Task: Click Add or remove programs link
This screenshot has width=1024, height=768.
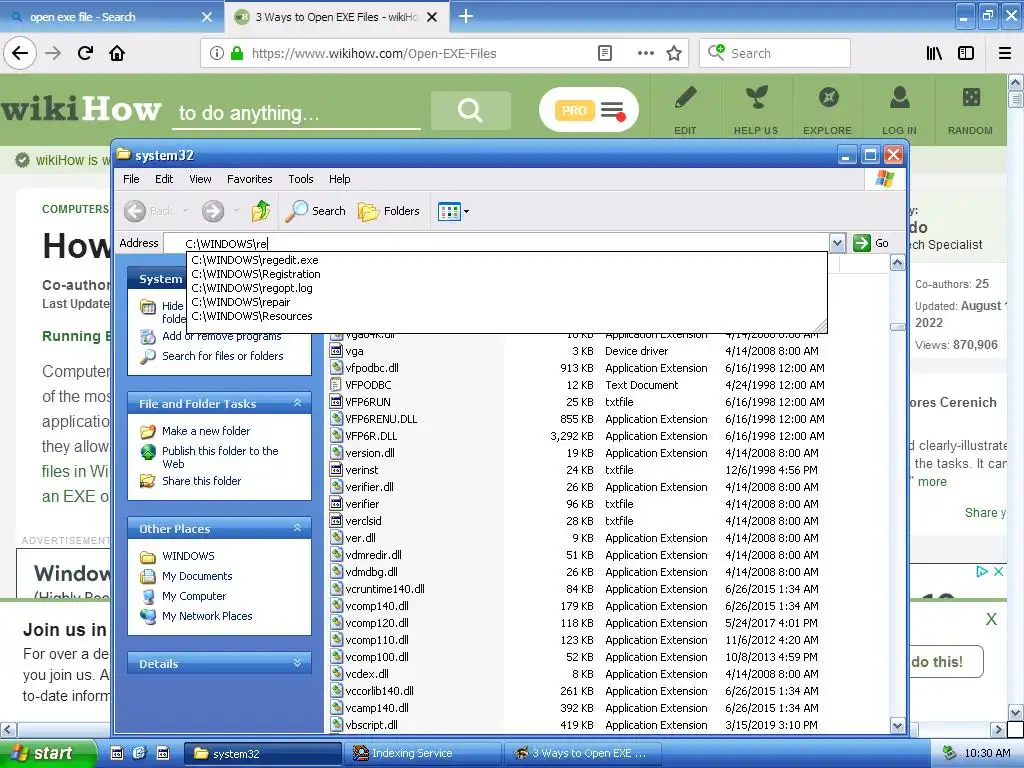Action: coord(221,336)
